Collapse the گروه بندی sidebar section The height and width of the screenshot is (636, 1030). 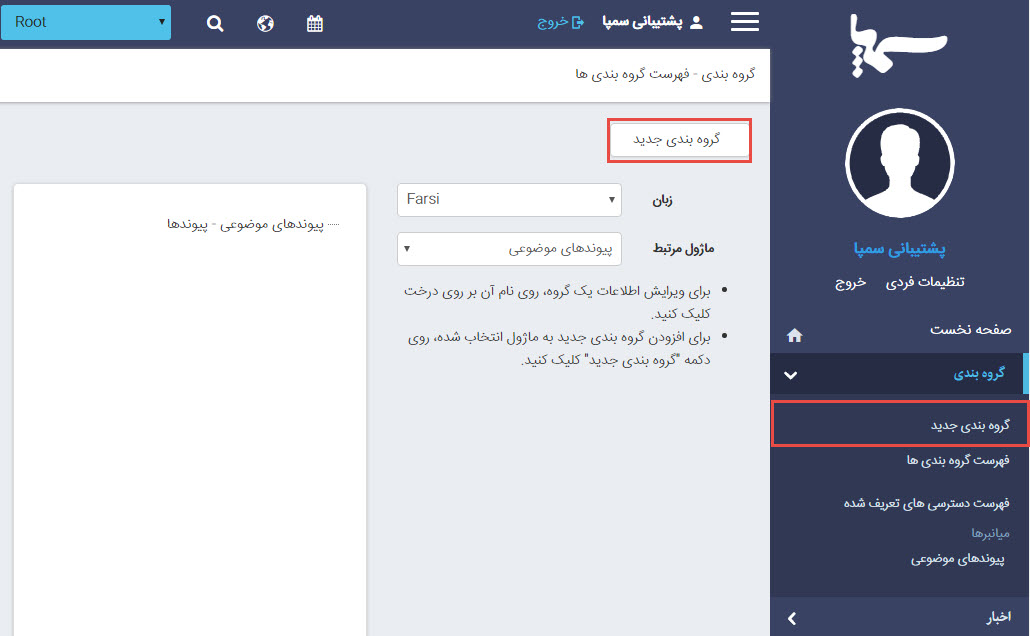[x=791, y=375]
